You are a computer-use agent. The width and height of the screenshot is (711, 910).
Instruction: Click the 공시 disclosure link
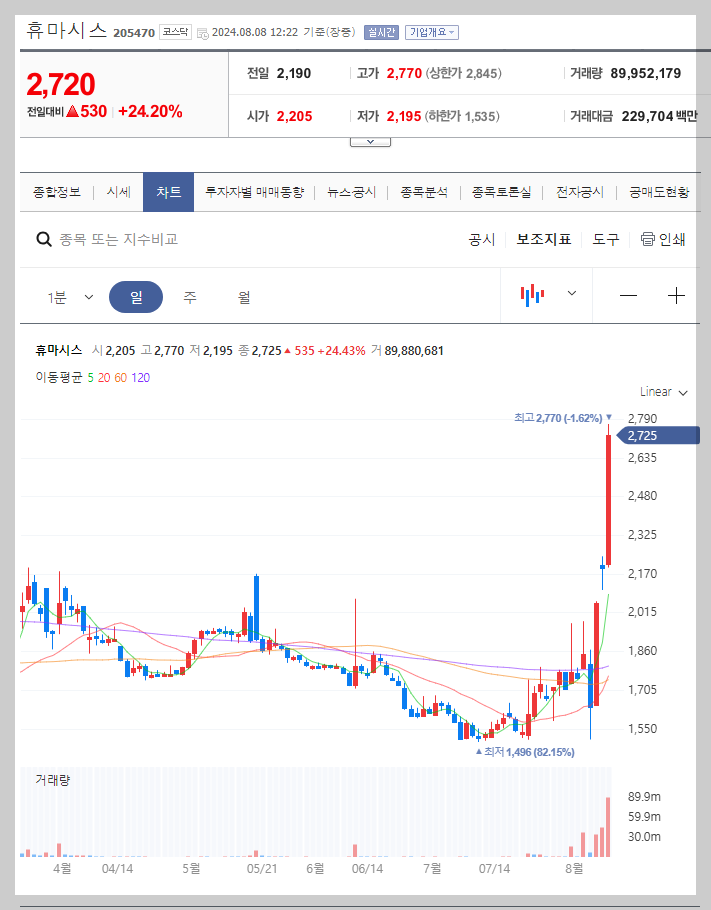(x=481, y=240)
